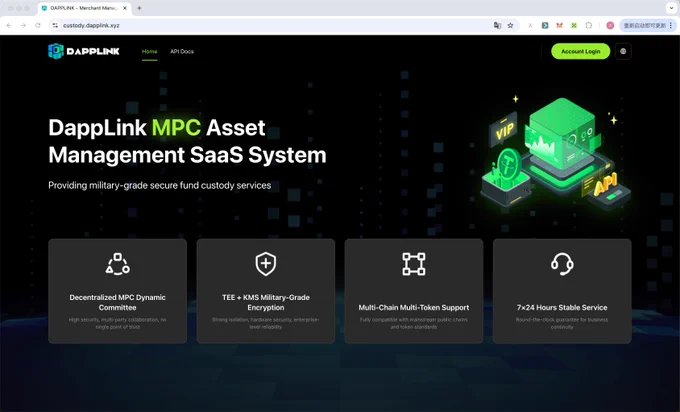
Task: Select the DAPPLINK Merchant browser tab
Action: [84, 8]
